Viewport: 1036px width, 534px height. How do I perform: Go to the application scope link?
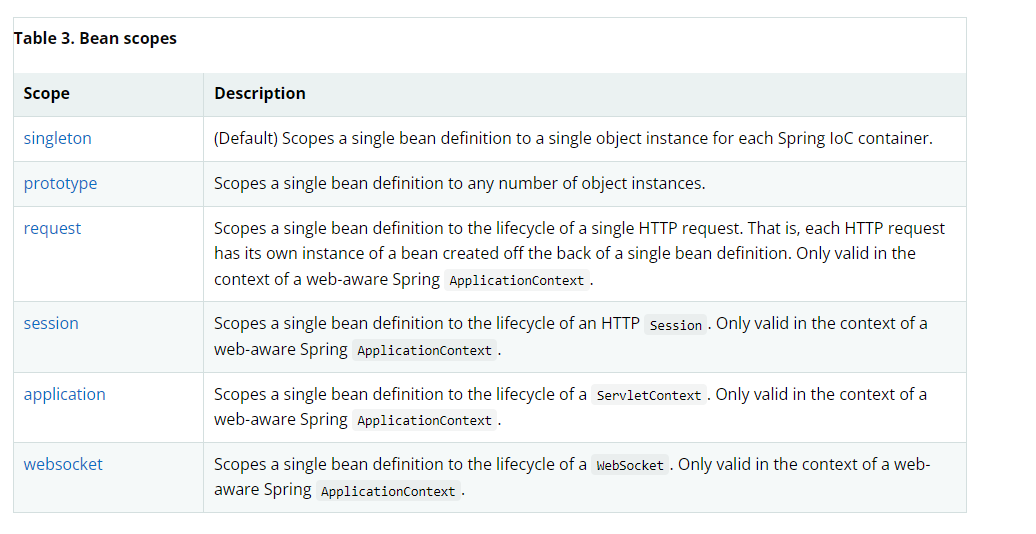(x=64, y=395)
